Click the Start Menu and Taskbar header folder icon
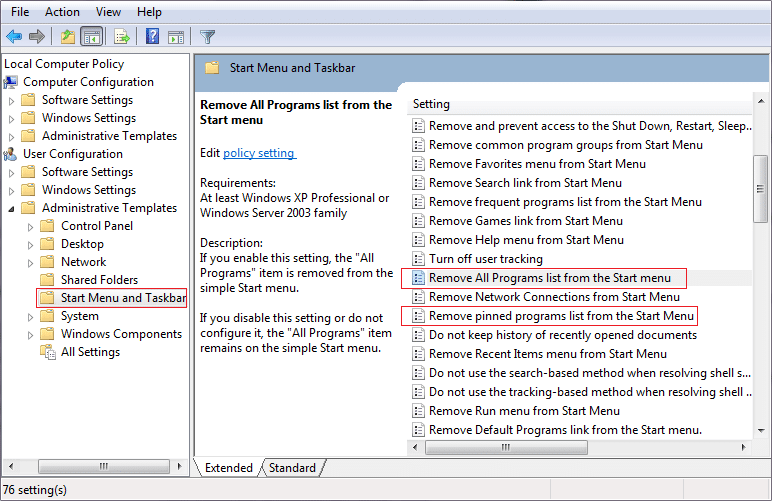 point(212,68)
